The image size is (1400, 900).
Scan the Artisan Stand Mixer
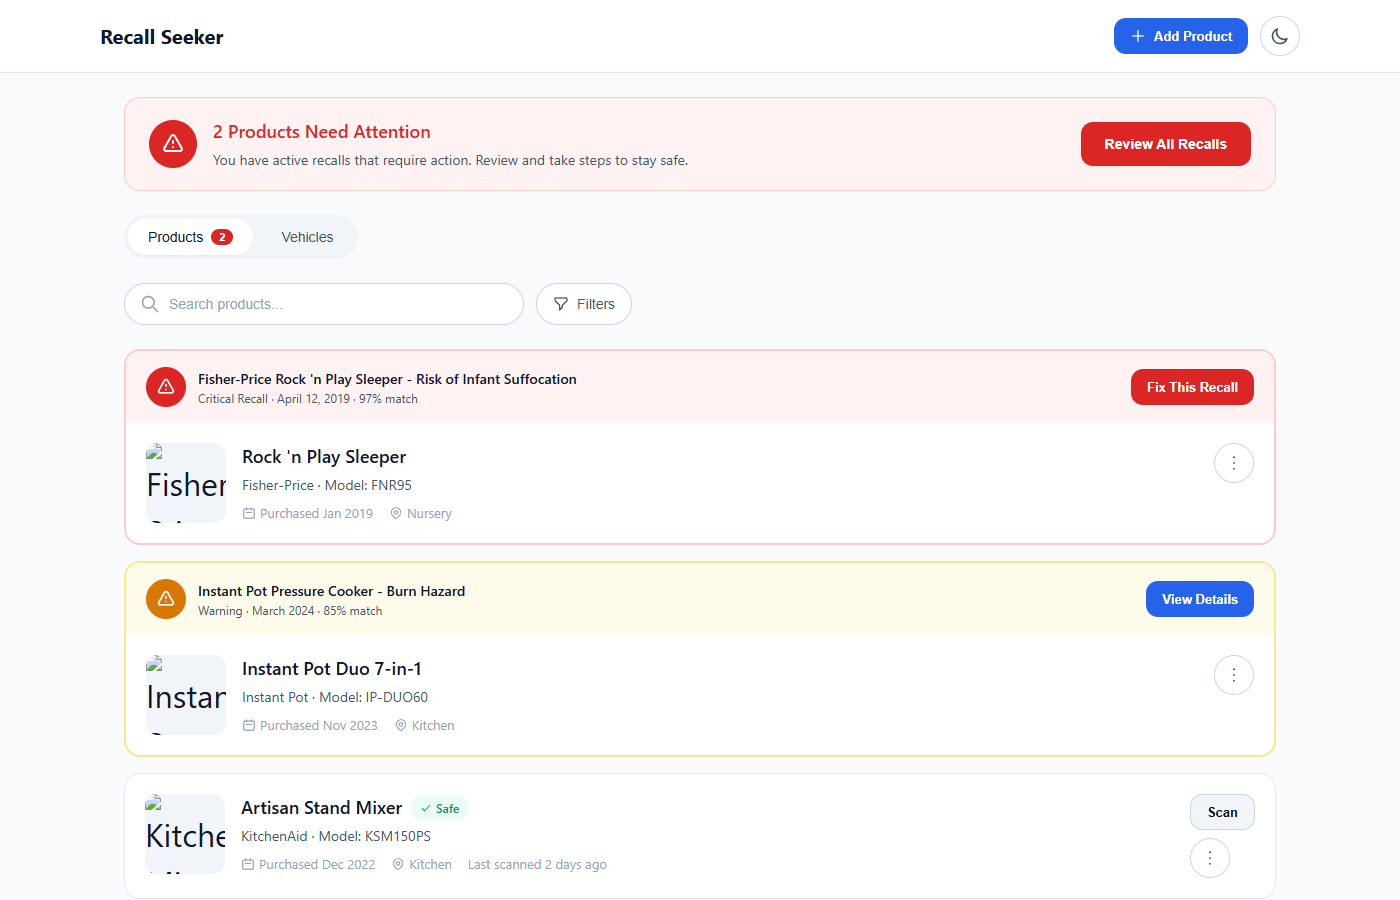point(1222,812)
